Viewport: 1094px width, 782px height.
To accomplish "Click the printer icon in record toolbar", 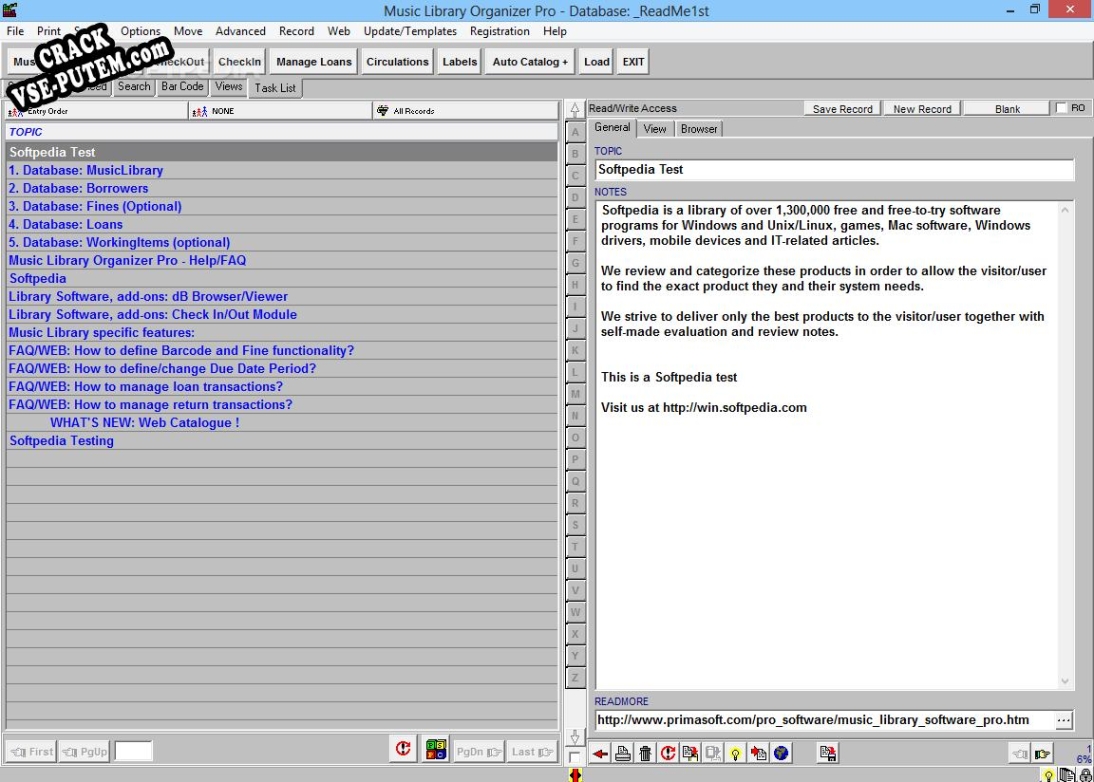I will [x=623, y=753].
